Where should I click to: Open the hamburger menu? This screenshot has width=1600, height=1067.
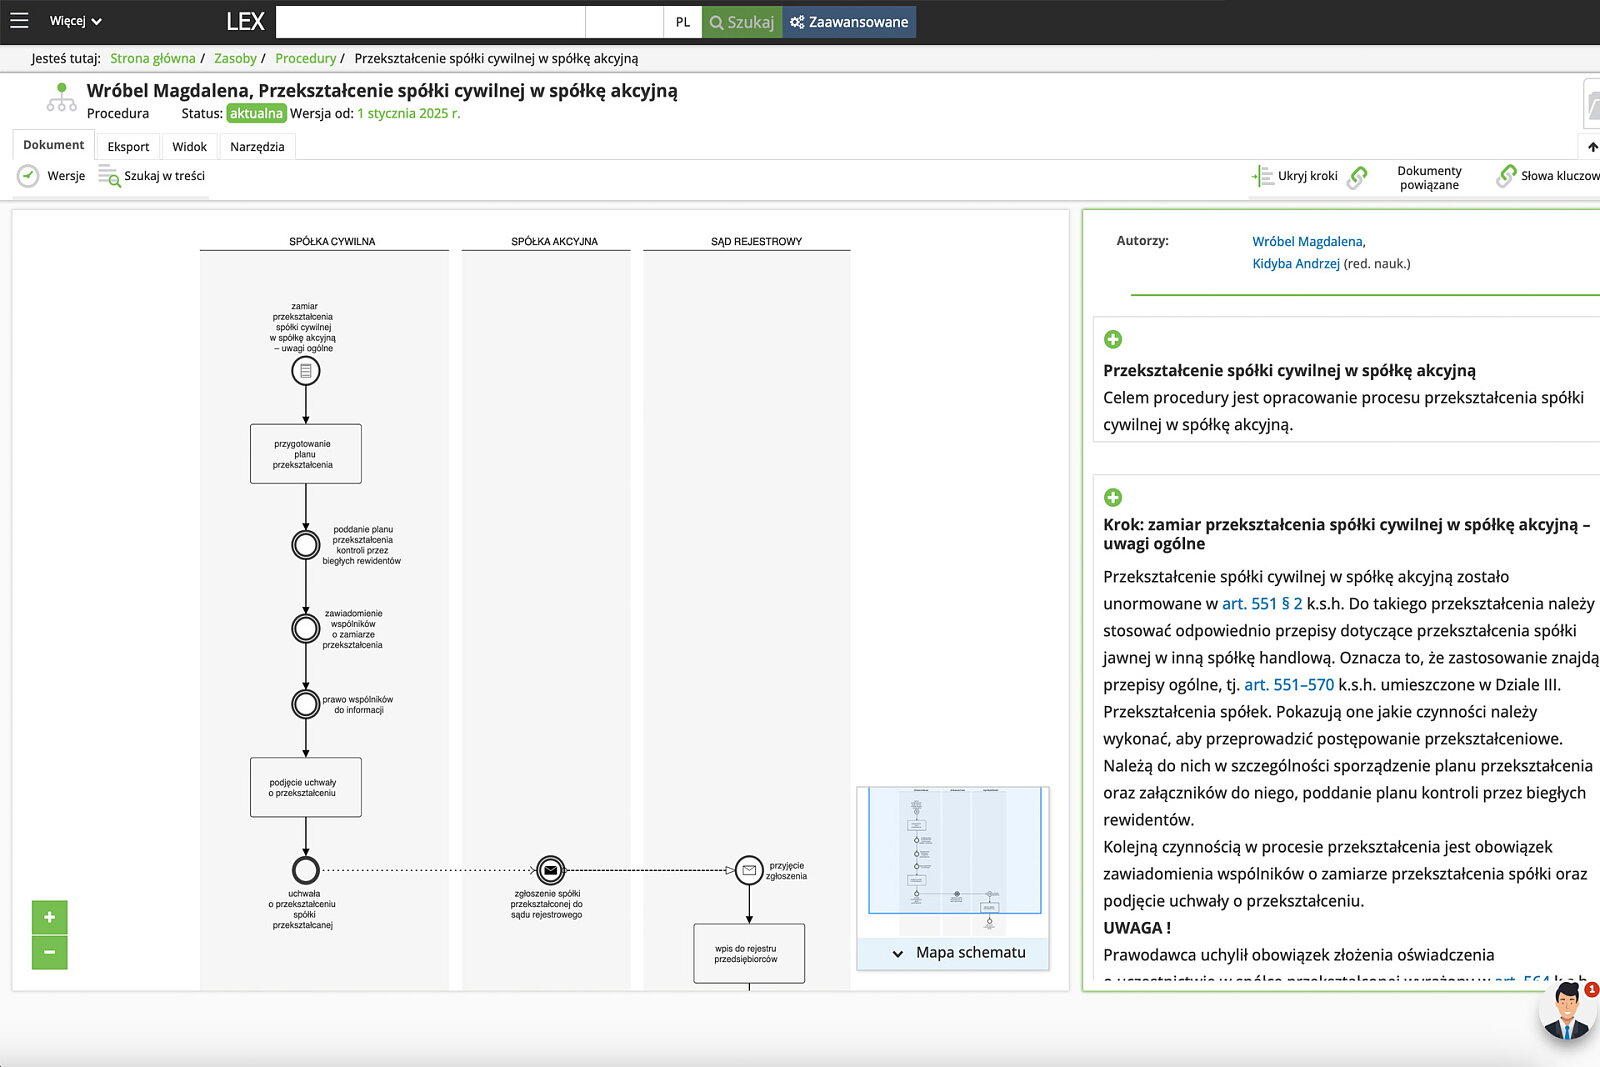click(19, 21)
